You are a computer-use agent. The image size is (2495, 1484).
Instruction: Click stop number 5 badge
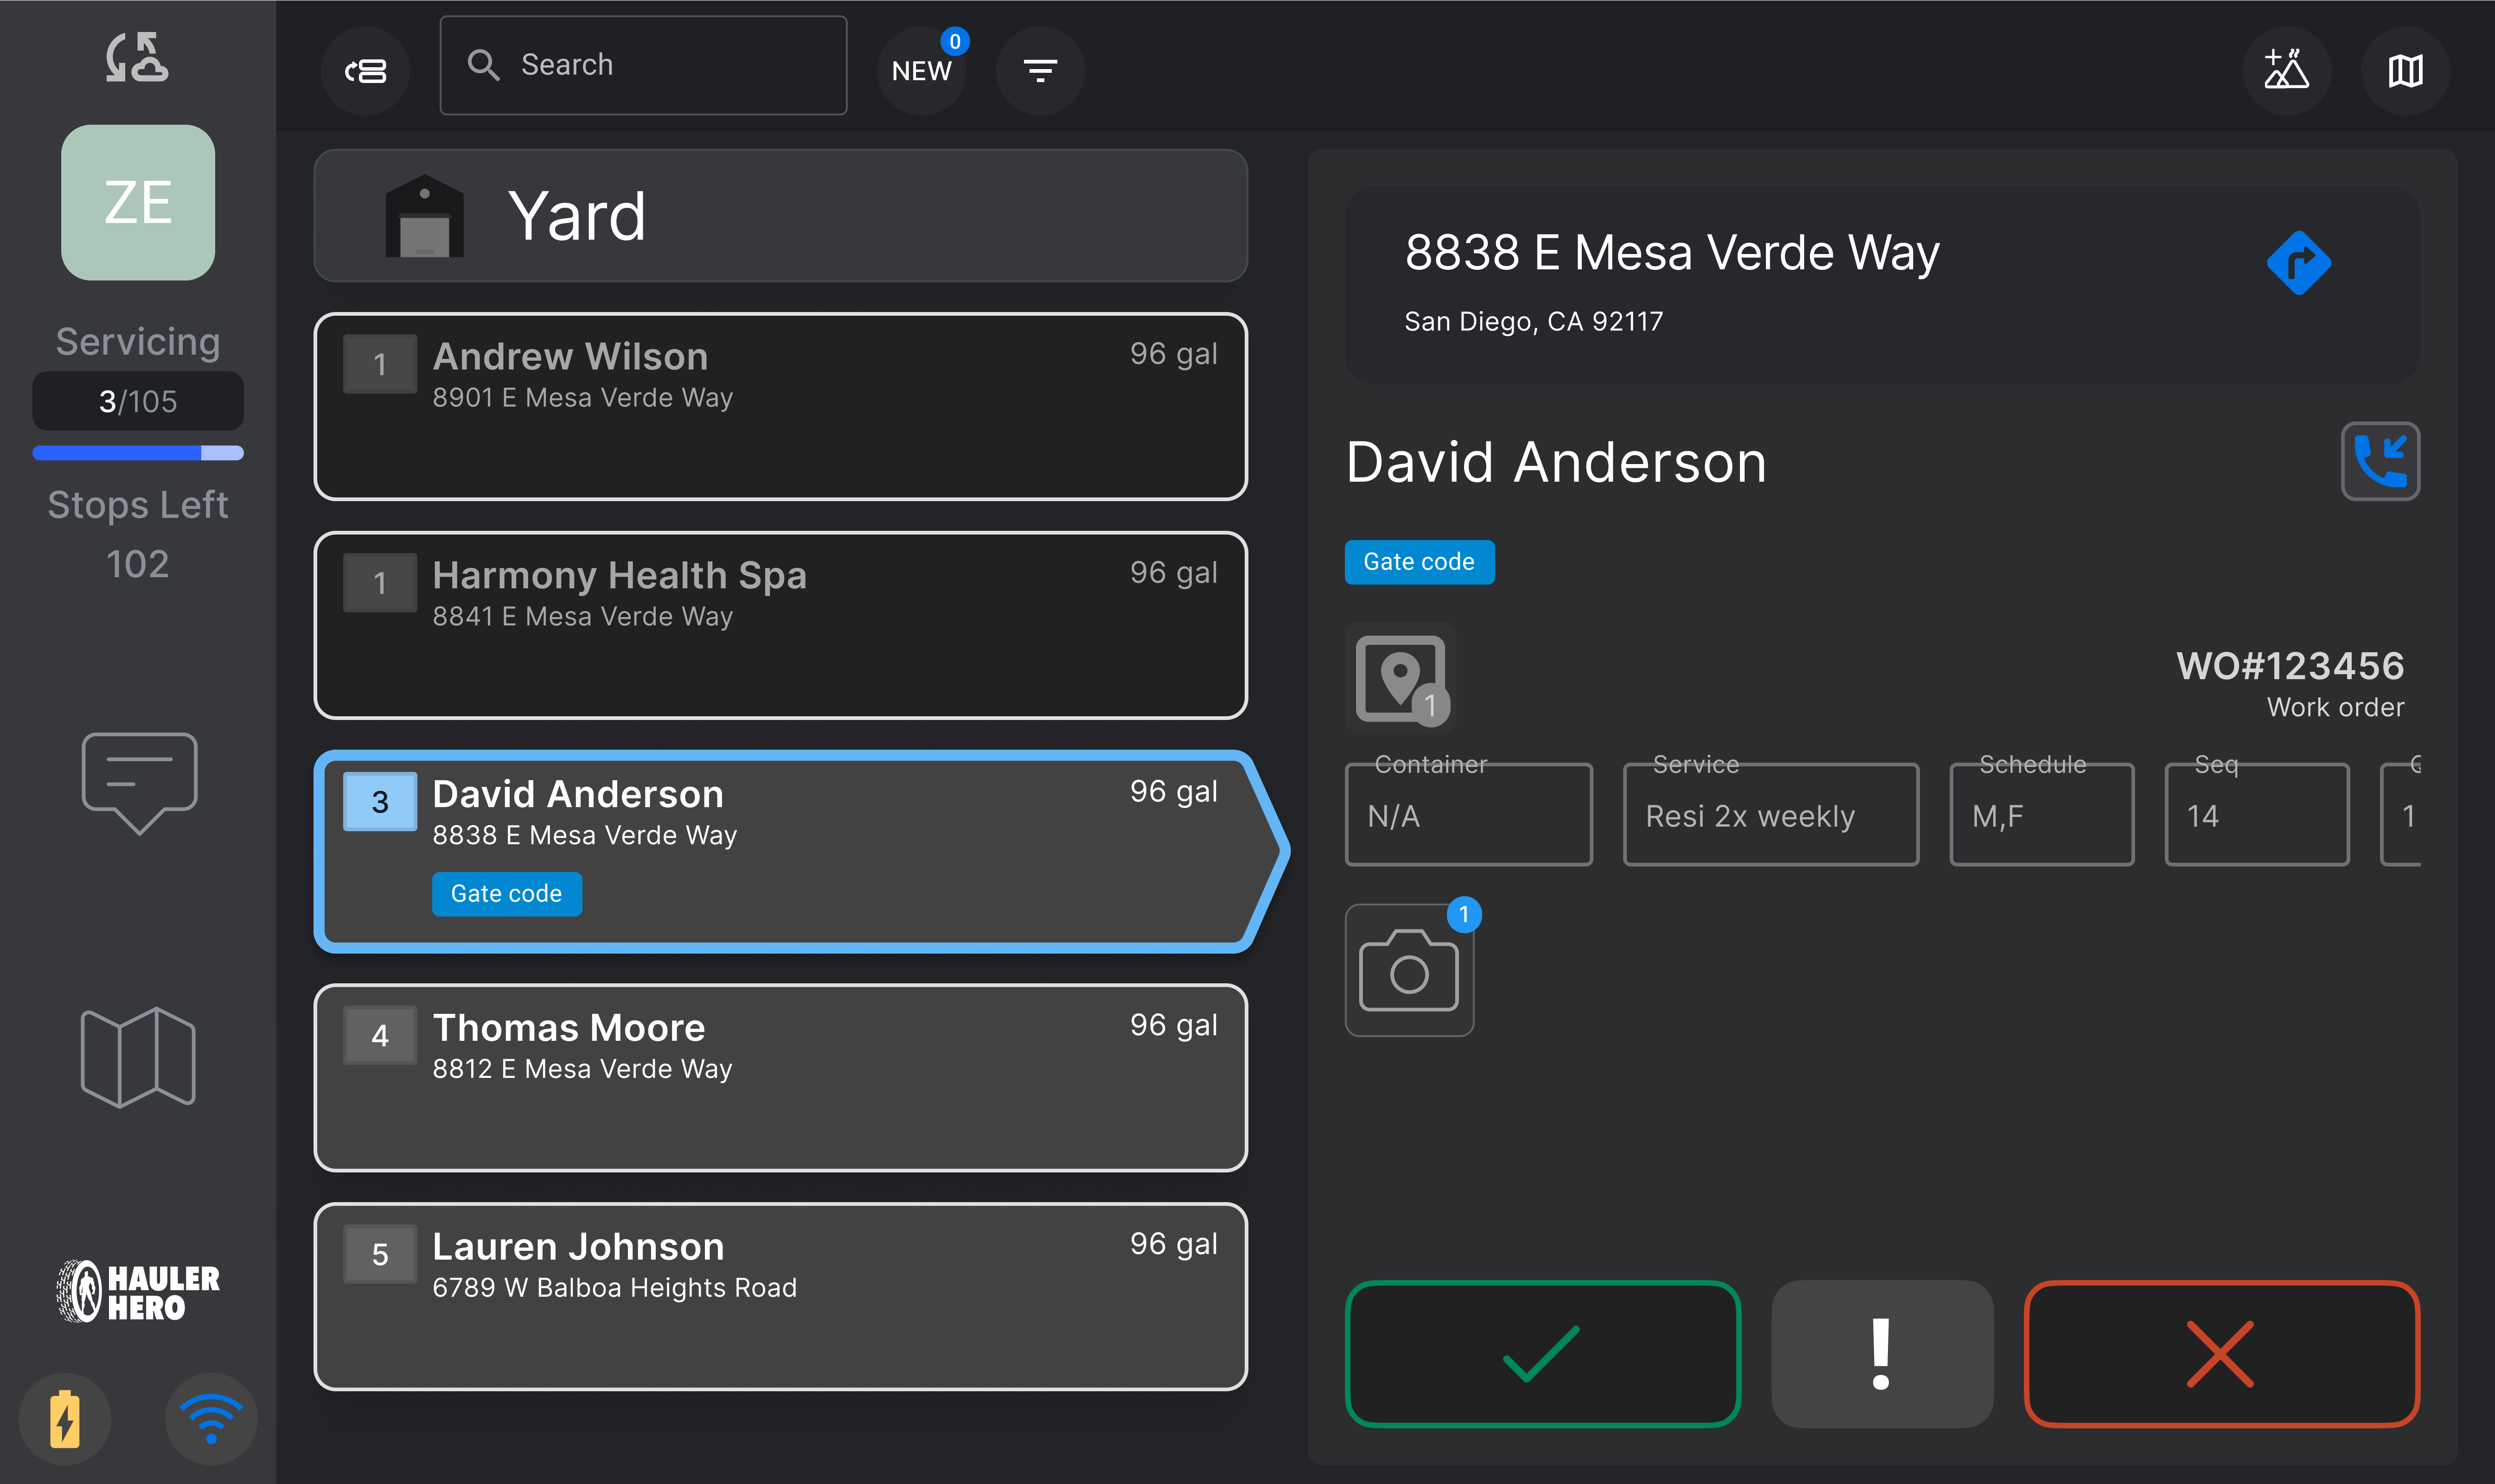(x=380, y=1254)
